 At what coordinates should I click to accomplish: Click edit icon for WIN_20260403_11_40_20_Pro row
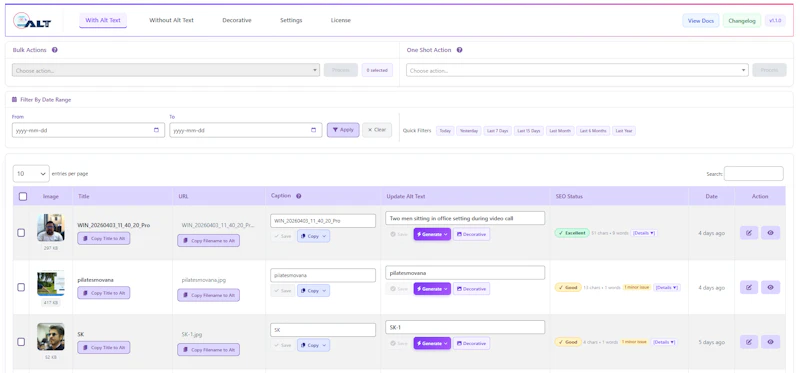[x=749, y=233]
